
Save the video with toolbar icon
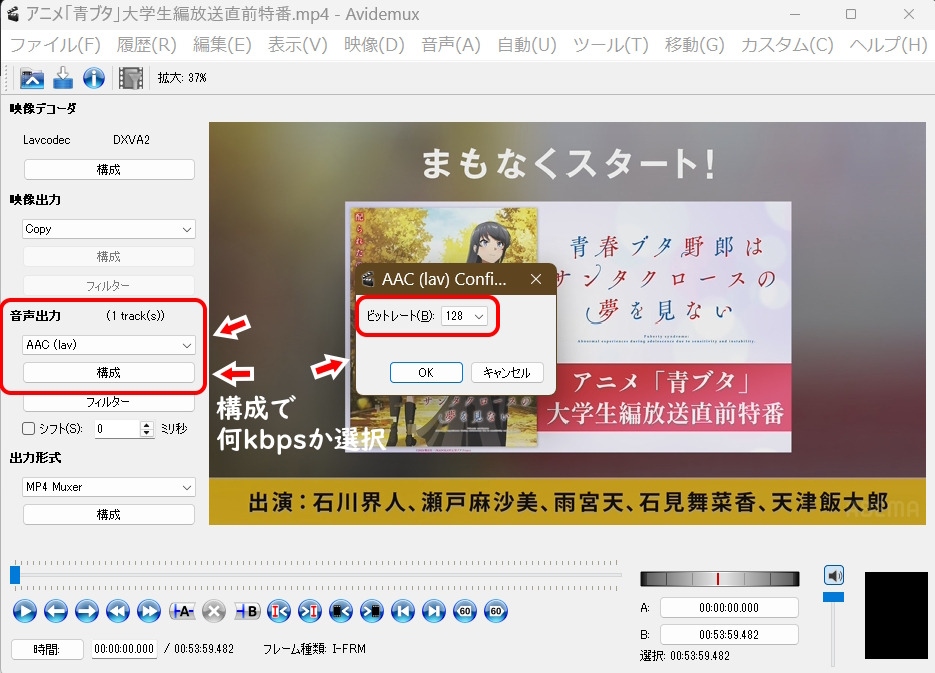point(63,78)
